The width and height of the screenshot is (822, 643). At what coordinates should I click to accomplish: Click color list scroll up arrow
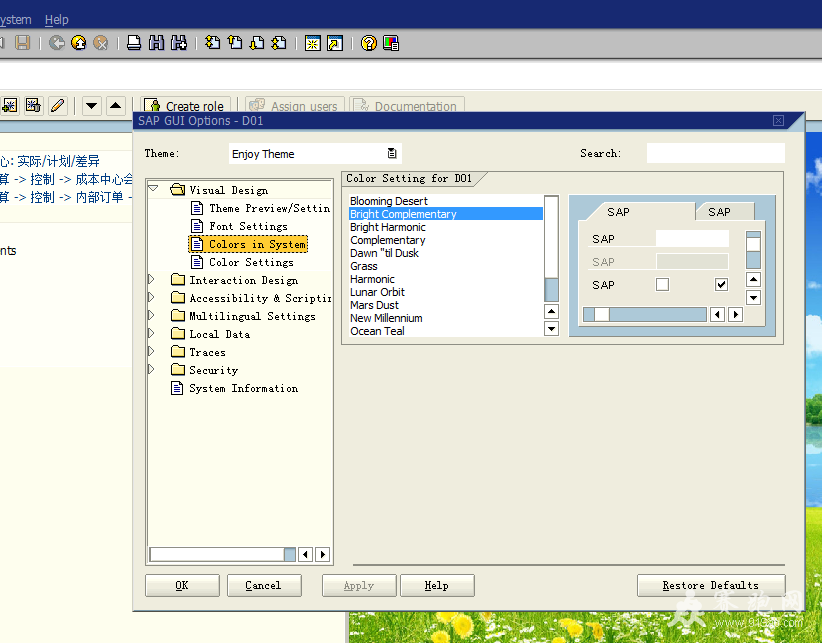point(551,312)
